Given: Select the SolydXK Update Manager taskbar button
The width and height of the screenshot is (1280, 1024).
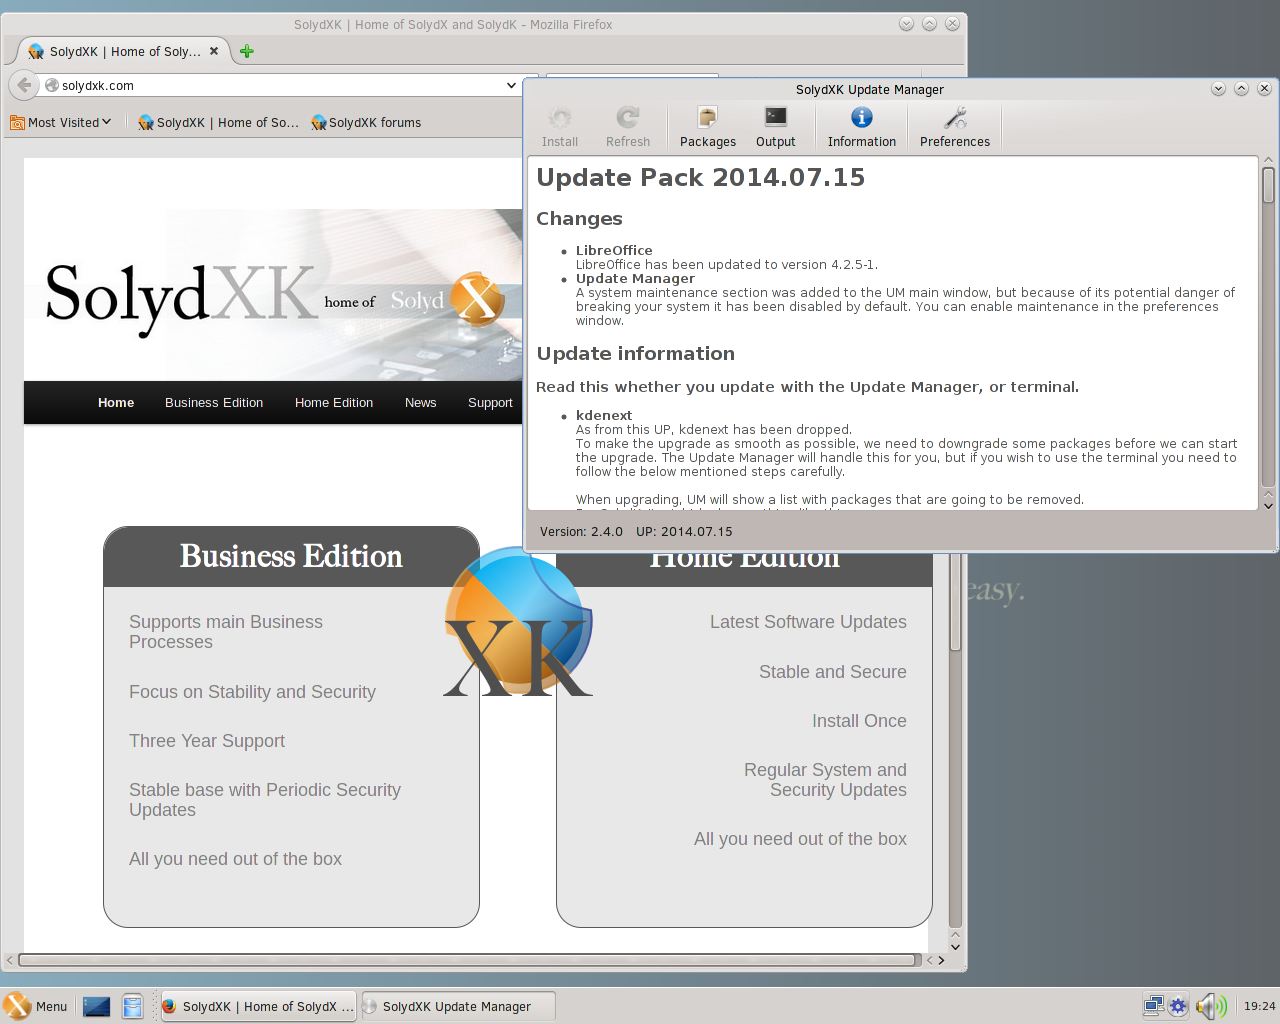Looking at the screenshot, I should (x=457, y=1006).
